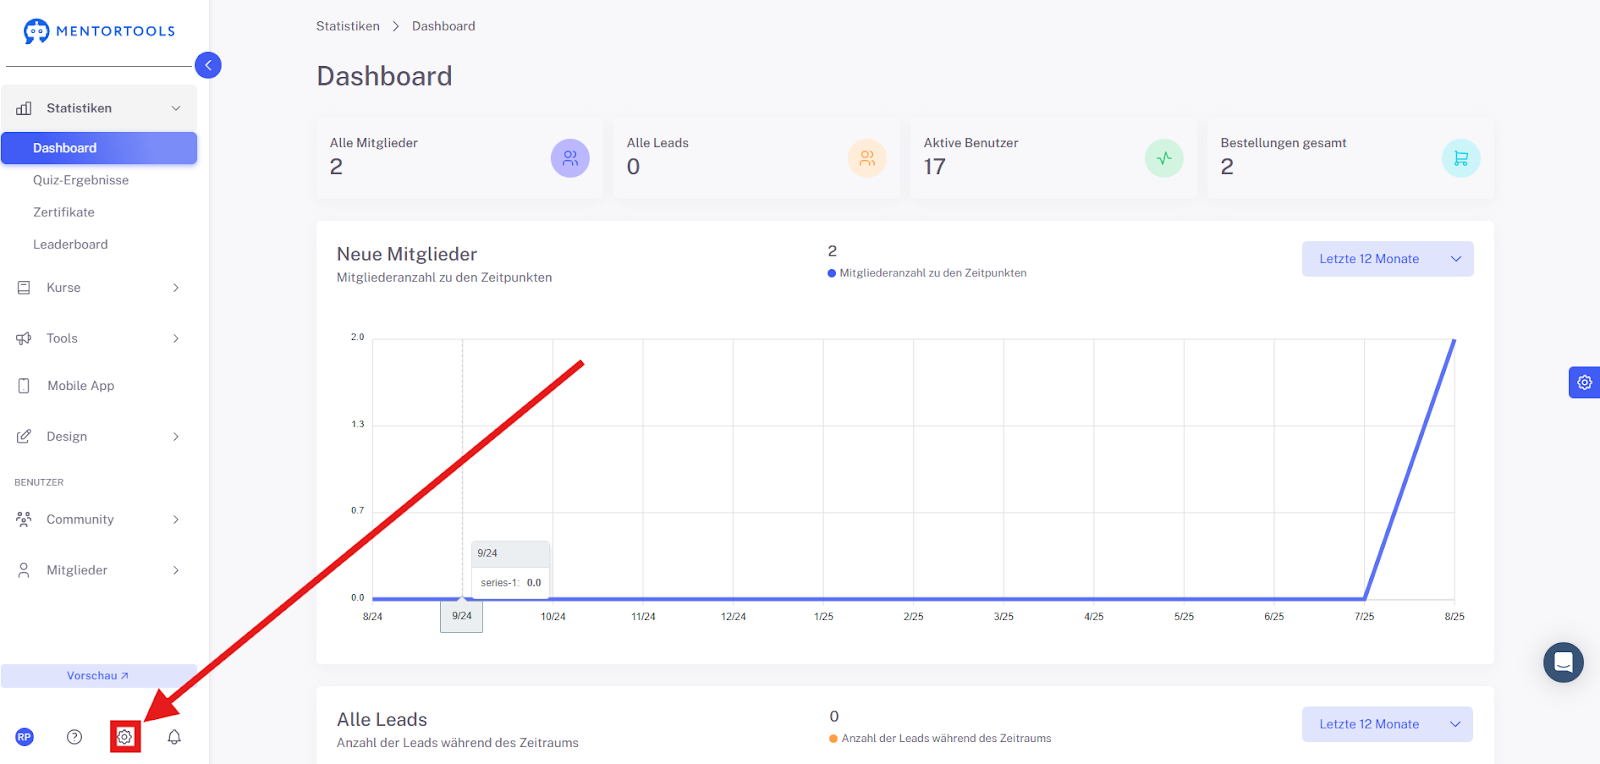Click the Bestellungen gesamt cart icon
The image size is (1600, 764).
1461,158
